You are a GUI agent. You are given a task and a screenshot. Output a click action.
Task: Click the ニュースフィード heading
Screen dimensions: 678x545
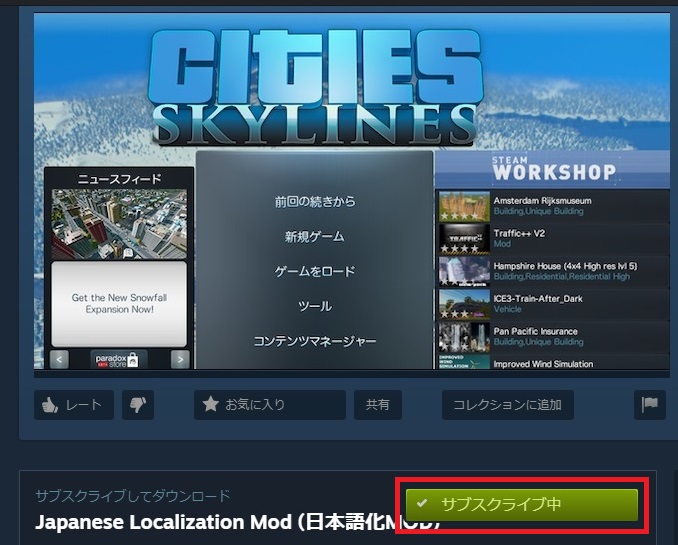click(x=119, y=179)
